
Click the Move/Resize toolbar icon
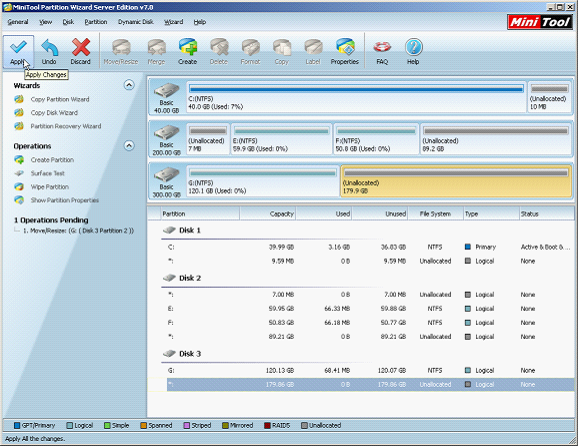(121, 47)
